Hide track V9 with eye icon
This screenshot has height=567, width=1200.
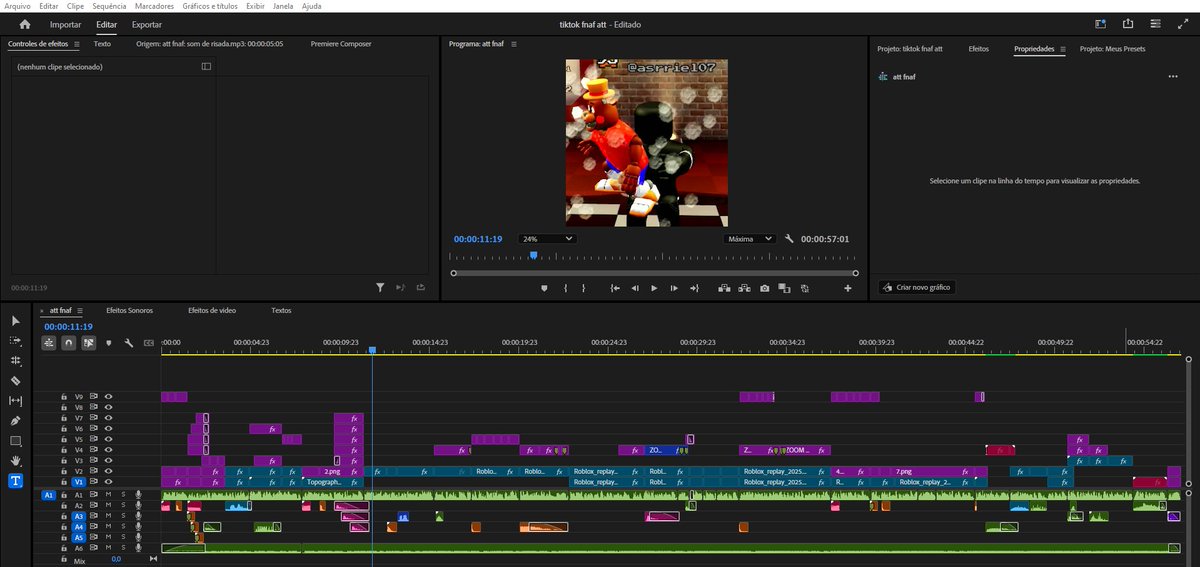(109, 397)
